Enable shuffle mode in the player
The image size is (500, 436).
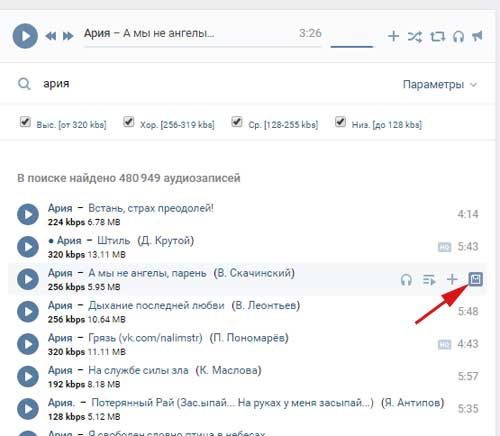click(x=415, y=36)
